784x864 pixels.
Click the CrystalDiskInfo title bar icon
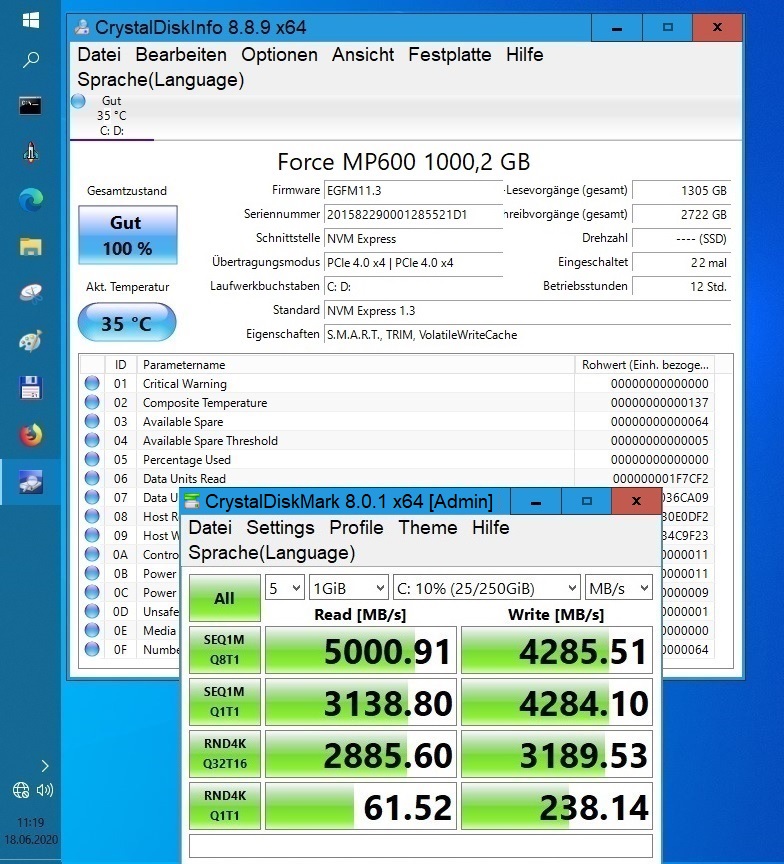(83, 27)
